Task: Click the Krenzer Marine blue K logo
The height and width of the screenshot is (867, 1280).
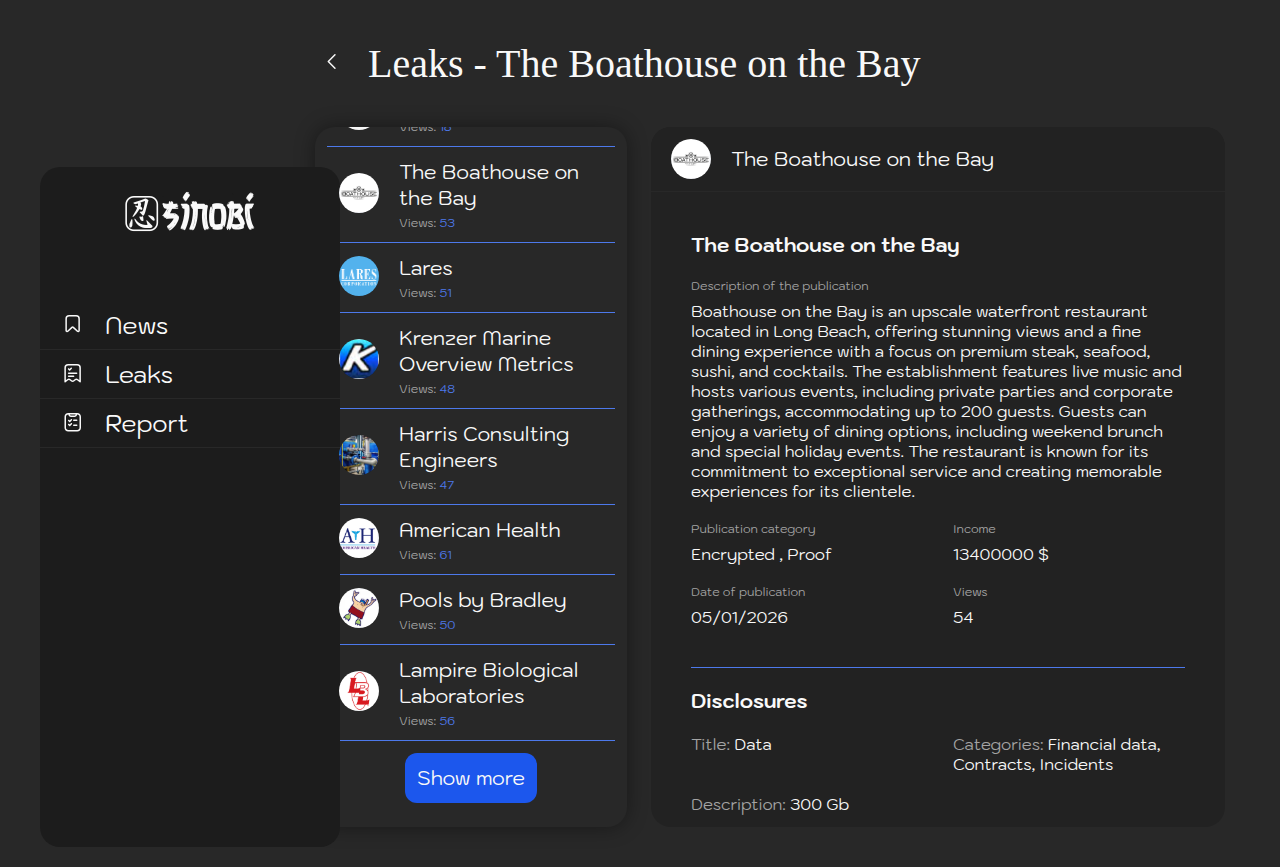Action: [359, 359]
